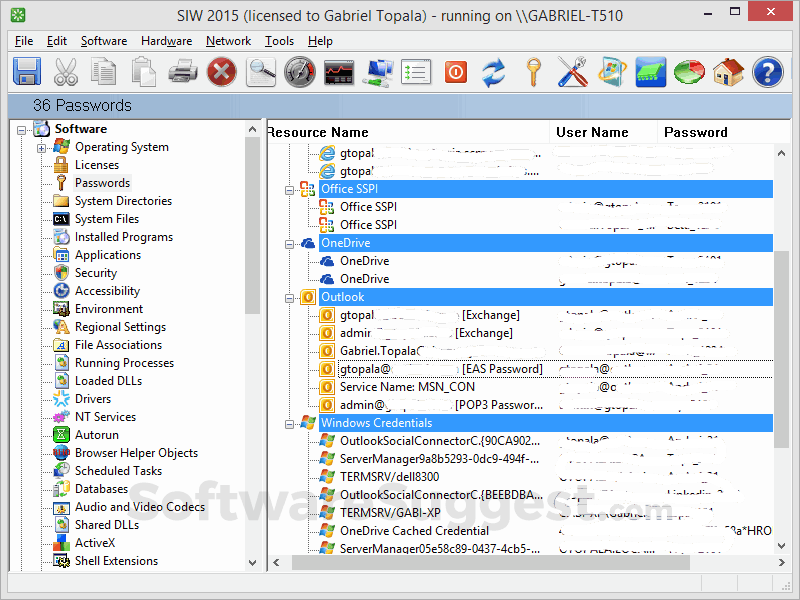This screenshot has width=800, height=600.
Task: Click the SIW app icon in title bar
Action: coord(18,15)
